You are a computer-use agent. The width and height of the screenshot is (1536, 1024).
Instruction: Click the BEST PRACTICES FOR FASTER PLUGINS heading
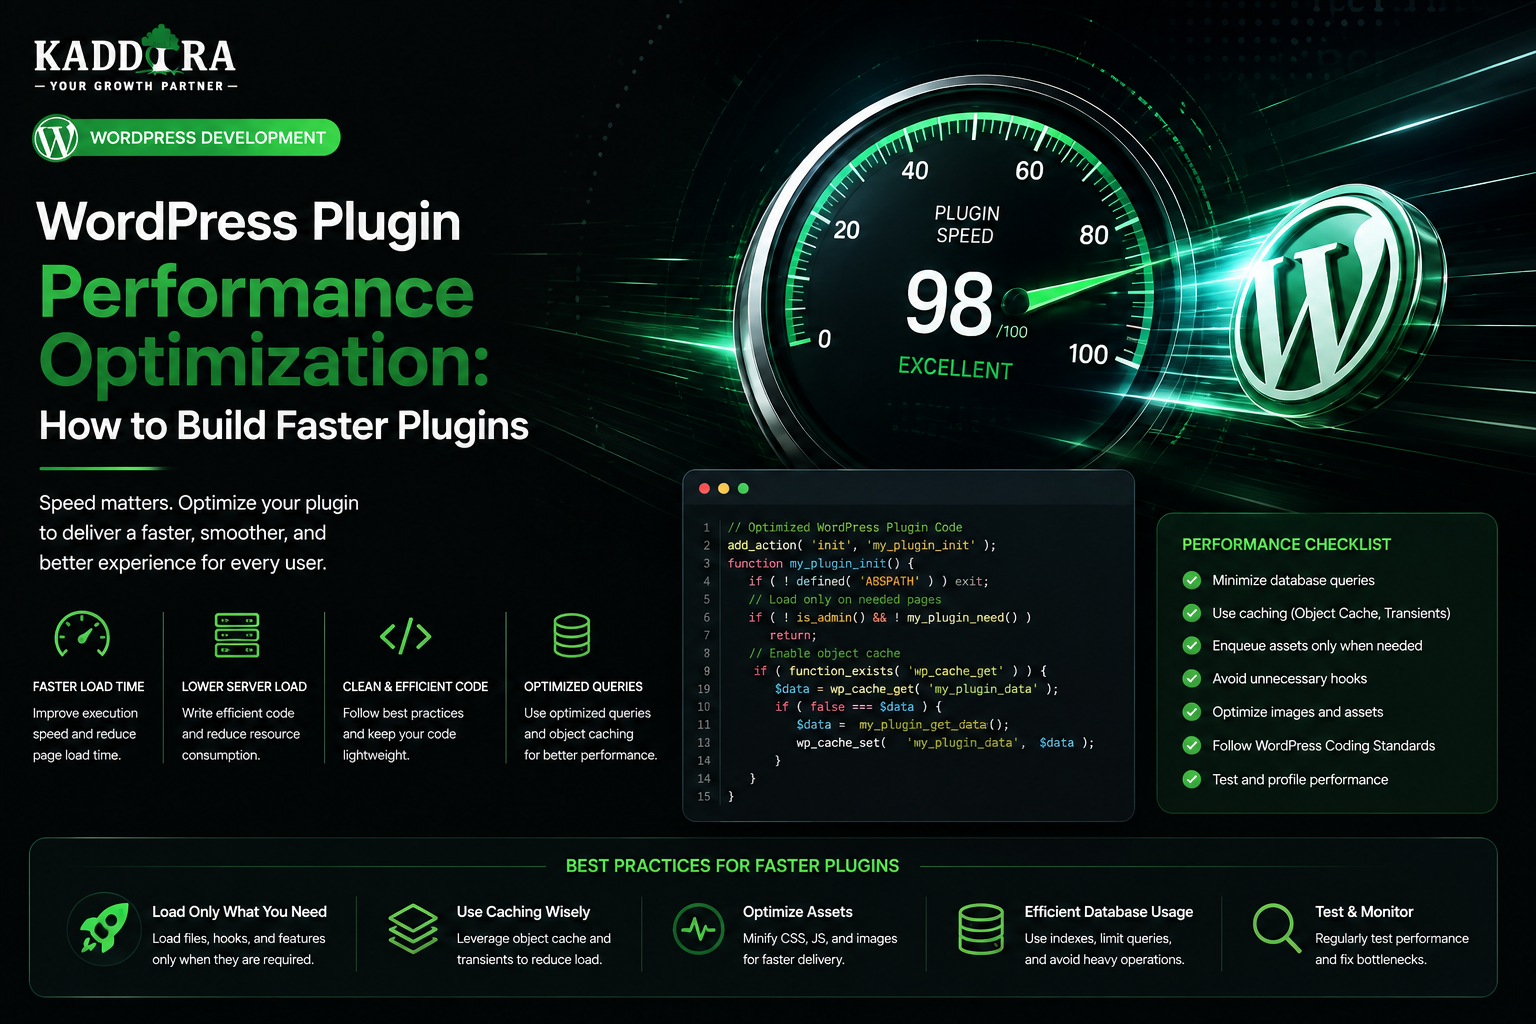point(732,866)
